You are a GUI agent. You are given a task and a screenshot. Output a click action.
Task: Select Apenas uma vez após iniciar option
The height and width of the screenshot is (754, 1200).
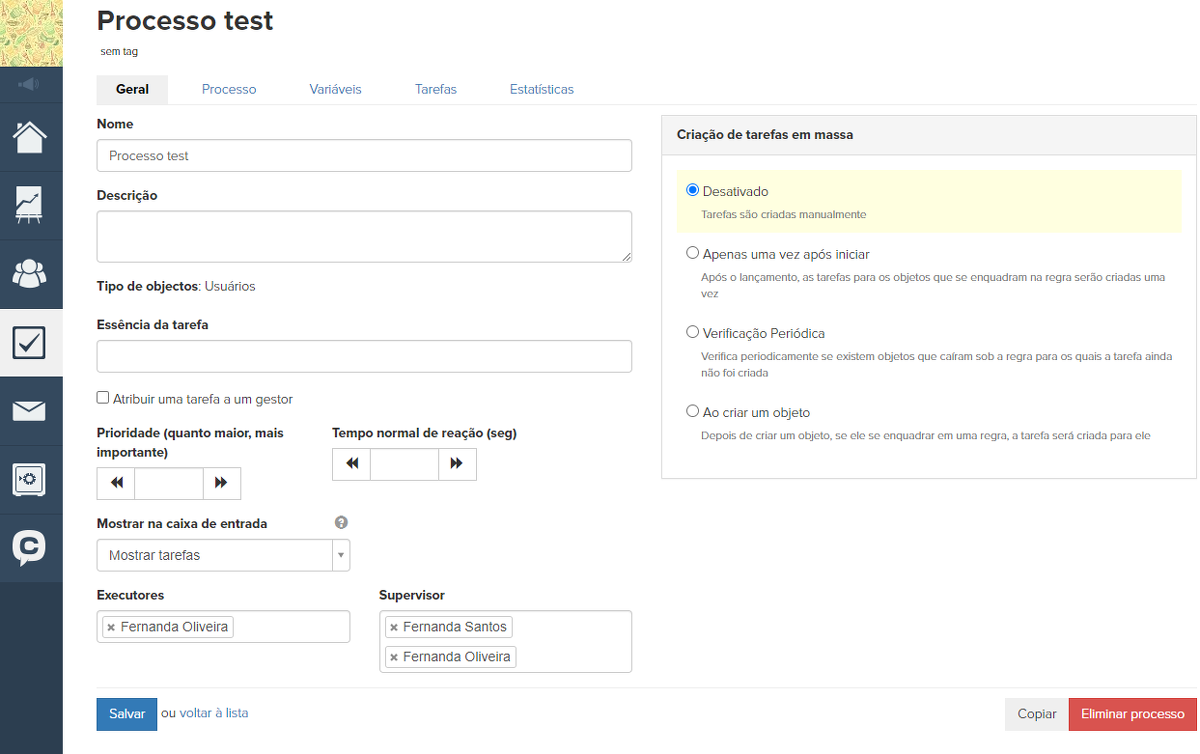(693, 254)
